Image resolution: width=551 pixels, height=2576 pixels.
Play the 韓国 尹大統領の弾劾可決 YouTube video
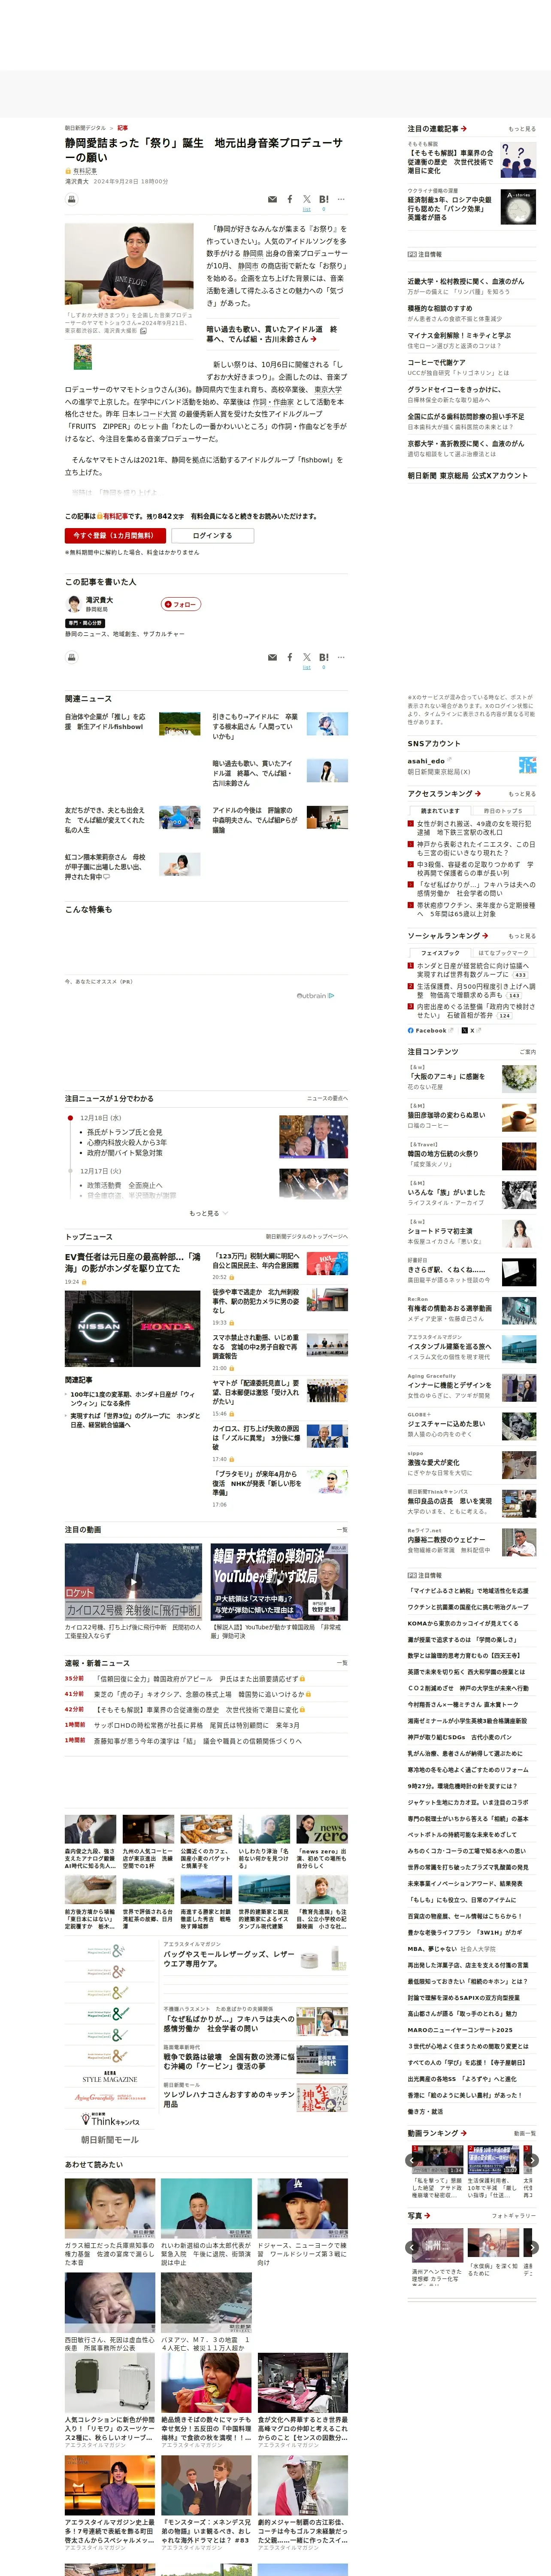(x=279, y=1582)
